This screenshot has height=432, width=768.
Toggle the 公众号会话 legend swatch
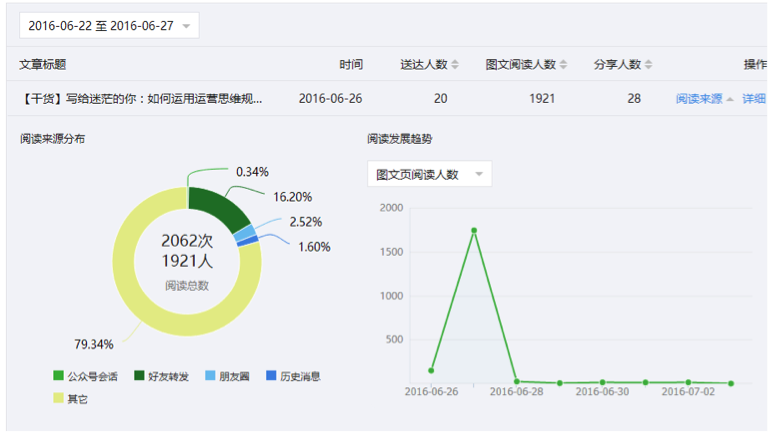tap(58, 376)
